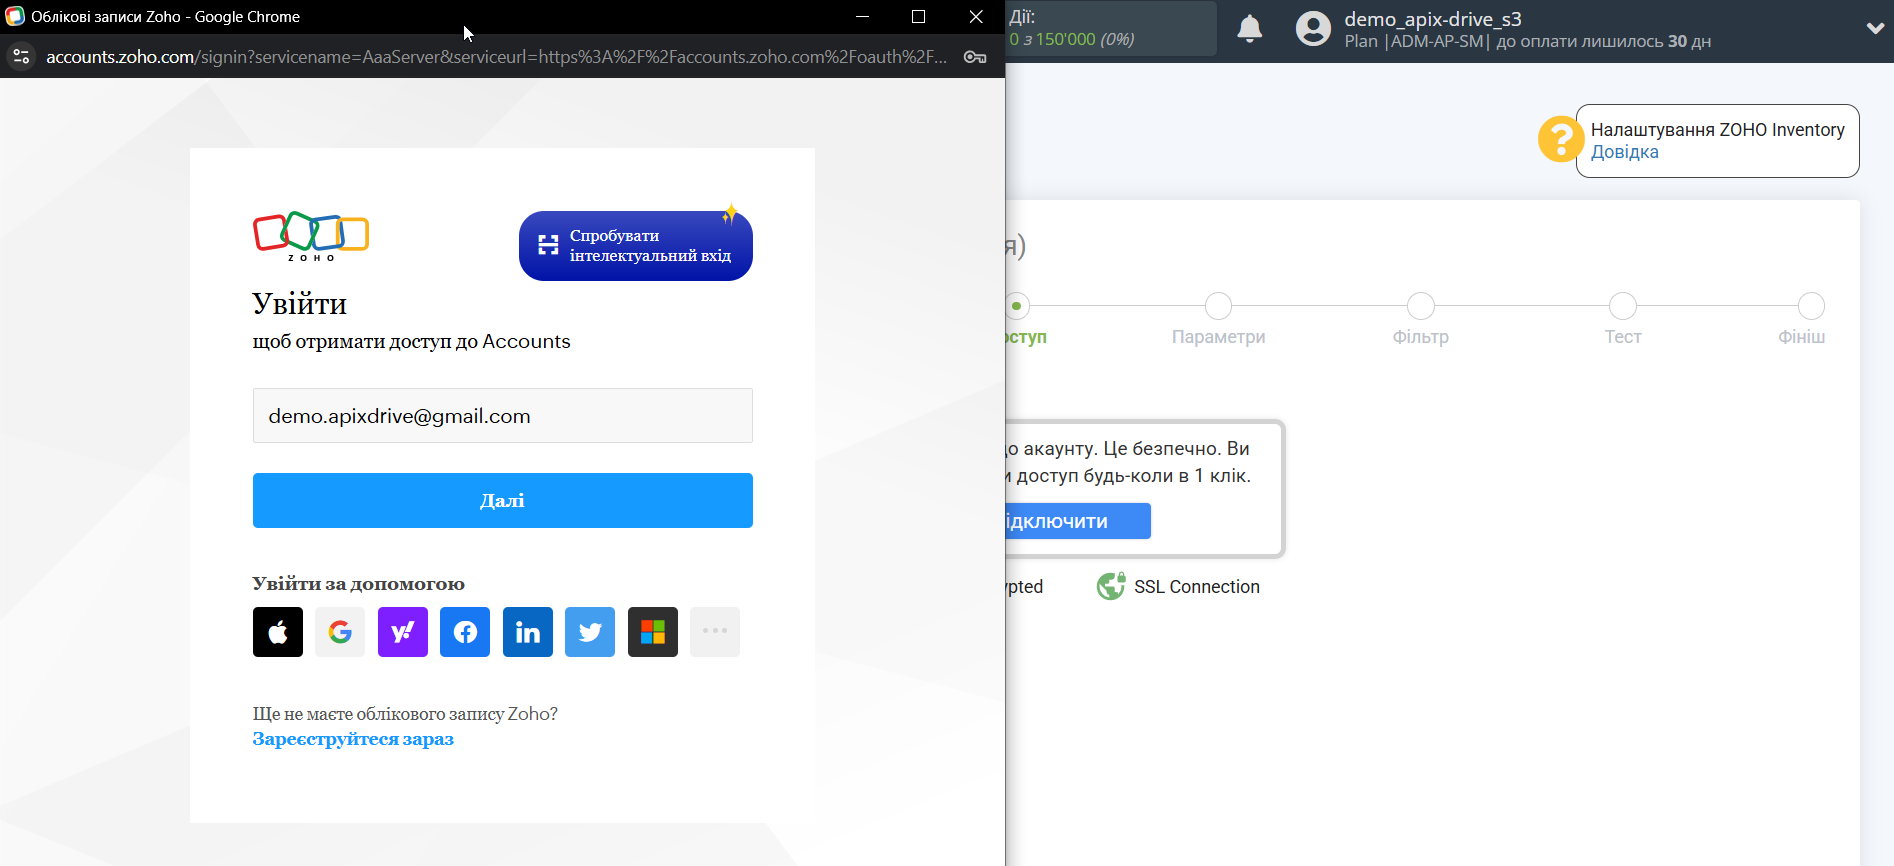Viewport: 1894px width, 866px height.
Task: Try smart sign-in button
Action: point(636,246)
